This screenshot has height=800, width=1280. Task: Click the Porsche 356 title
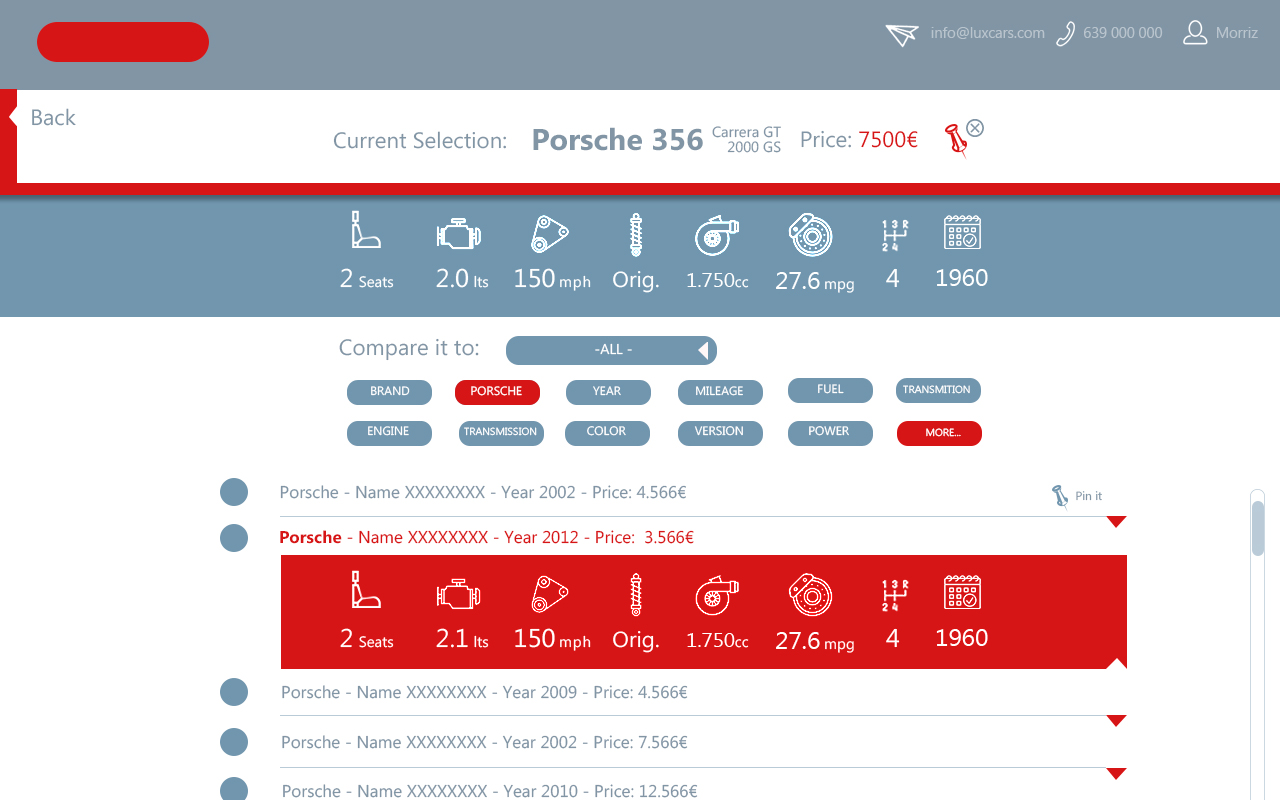tap(617, 140)
